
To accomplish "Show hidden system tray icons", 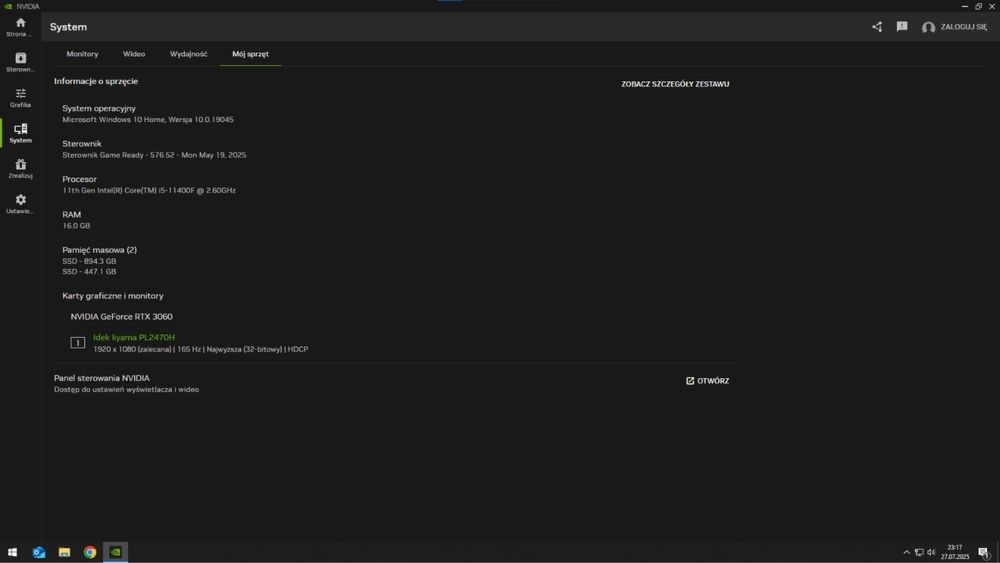I will point(906,552).
